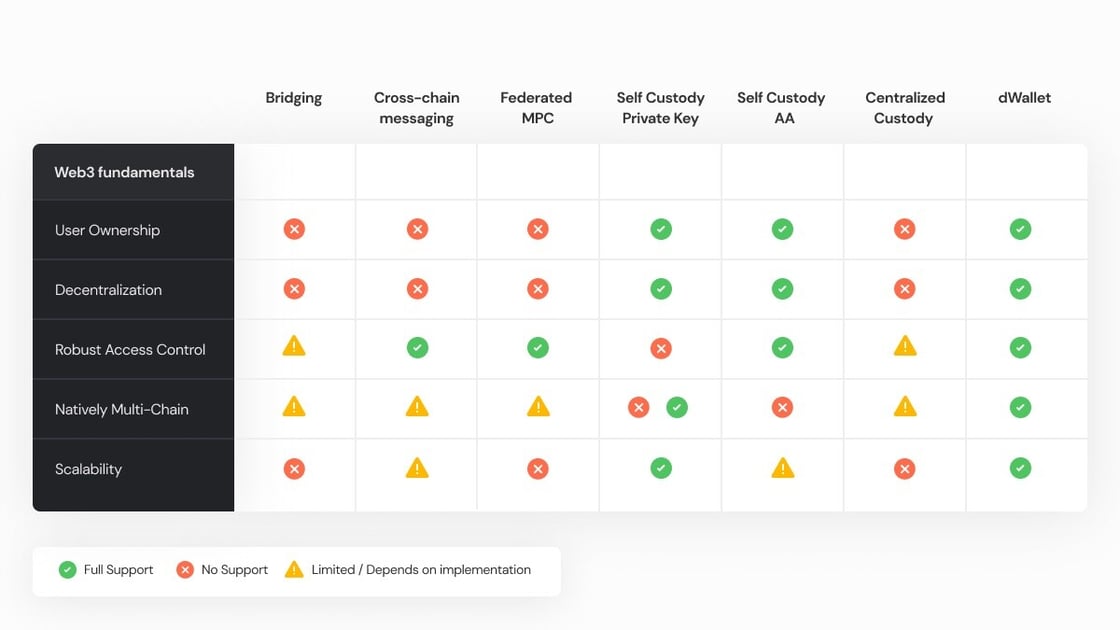This screenshot has height=630, width=1120.
Task: Click Self Custody AA Scalability warning icon
Action: (783, 467)
